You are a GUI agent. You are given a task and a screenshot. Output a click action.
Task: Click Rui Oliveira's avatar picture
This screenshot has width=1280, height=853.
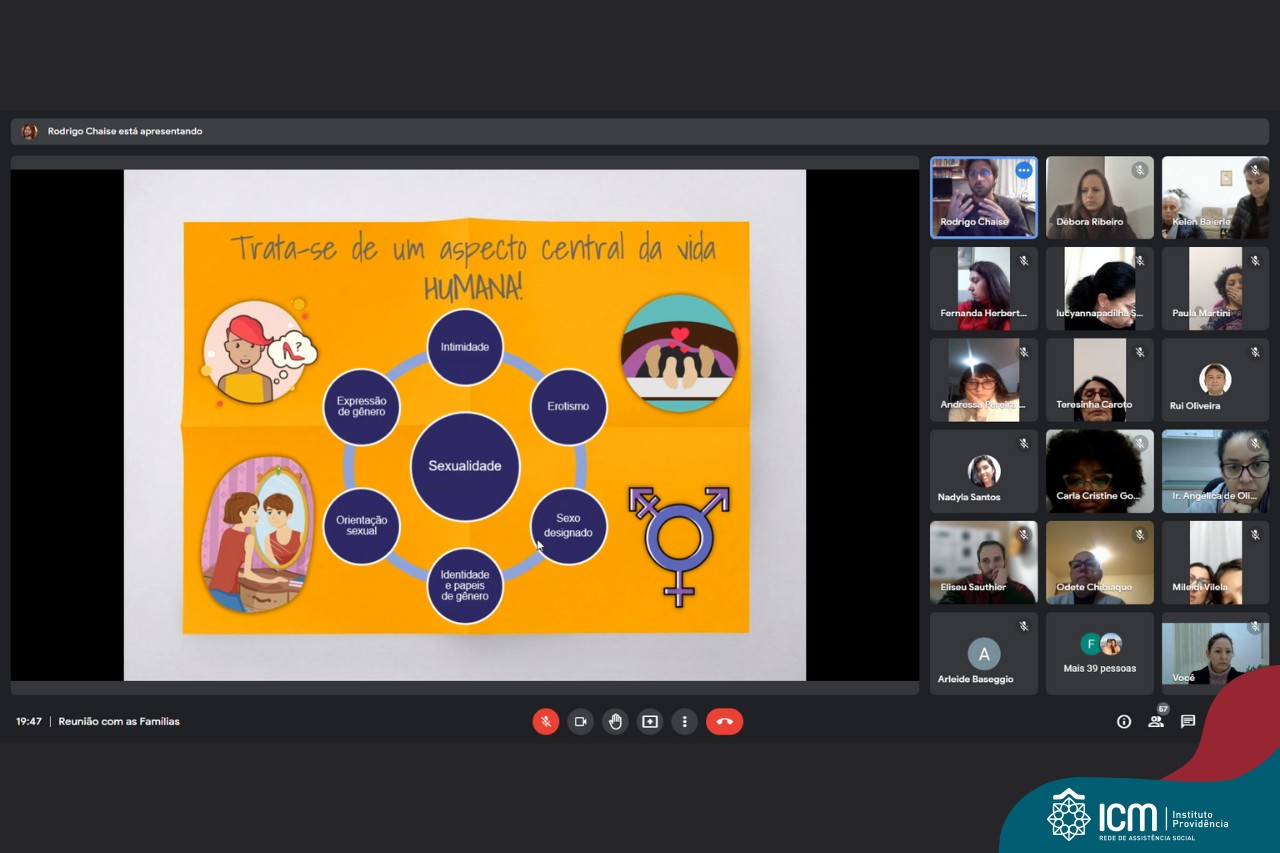[1215, 379]
